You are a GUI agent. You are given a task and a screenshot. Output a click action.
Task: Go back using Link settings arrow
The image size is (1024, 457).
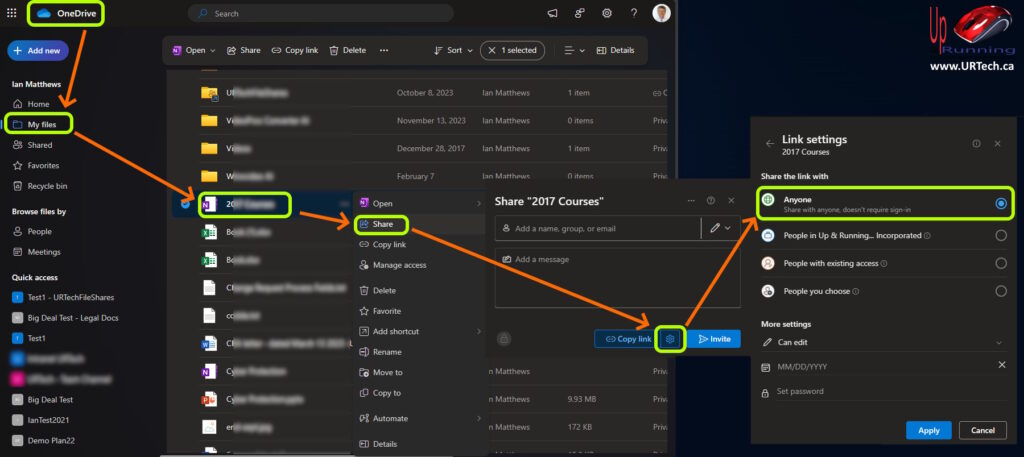770,143
